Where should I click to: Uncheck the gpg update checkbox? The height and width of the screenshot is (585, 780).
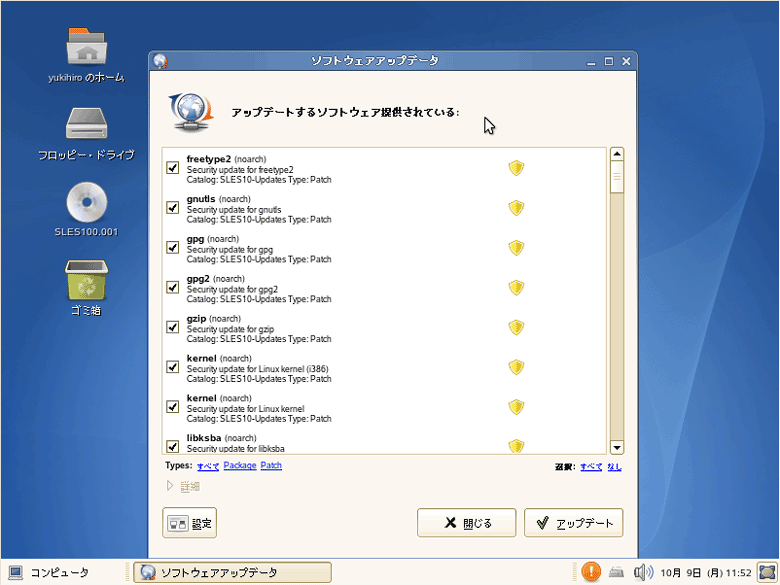[x=173, y=248]
